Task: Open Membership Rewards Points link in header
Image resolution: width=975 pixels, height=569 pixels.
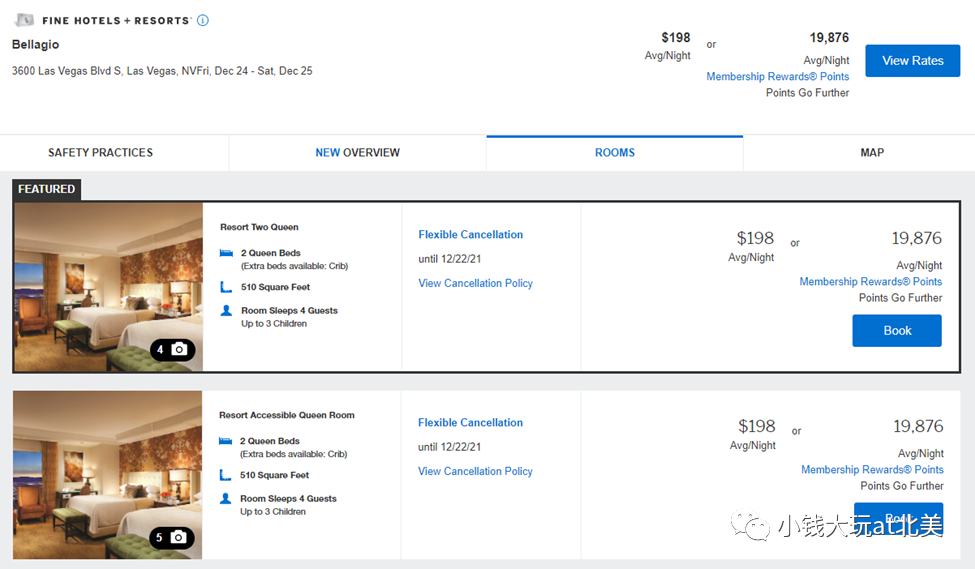Action: [777, 77]
